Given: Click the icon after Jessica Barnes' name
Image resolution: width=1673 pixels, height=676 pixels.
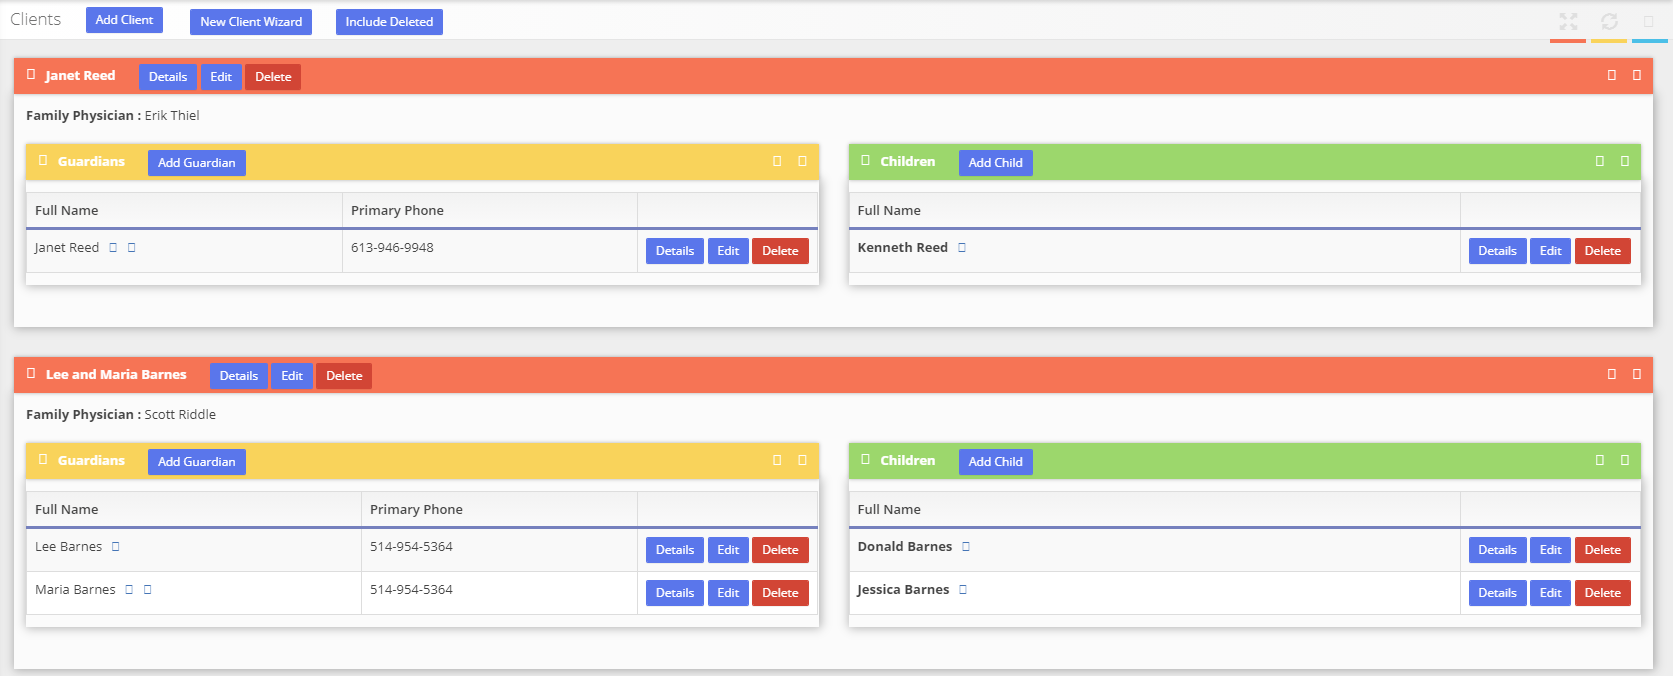Looking at the screenshot, I should 963,590.
